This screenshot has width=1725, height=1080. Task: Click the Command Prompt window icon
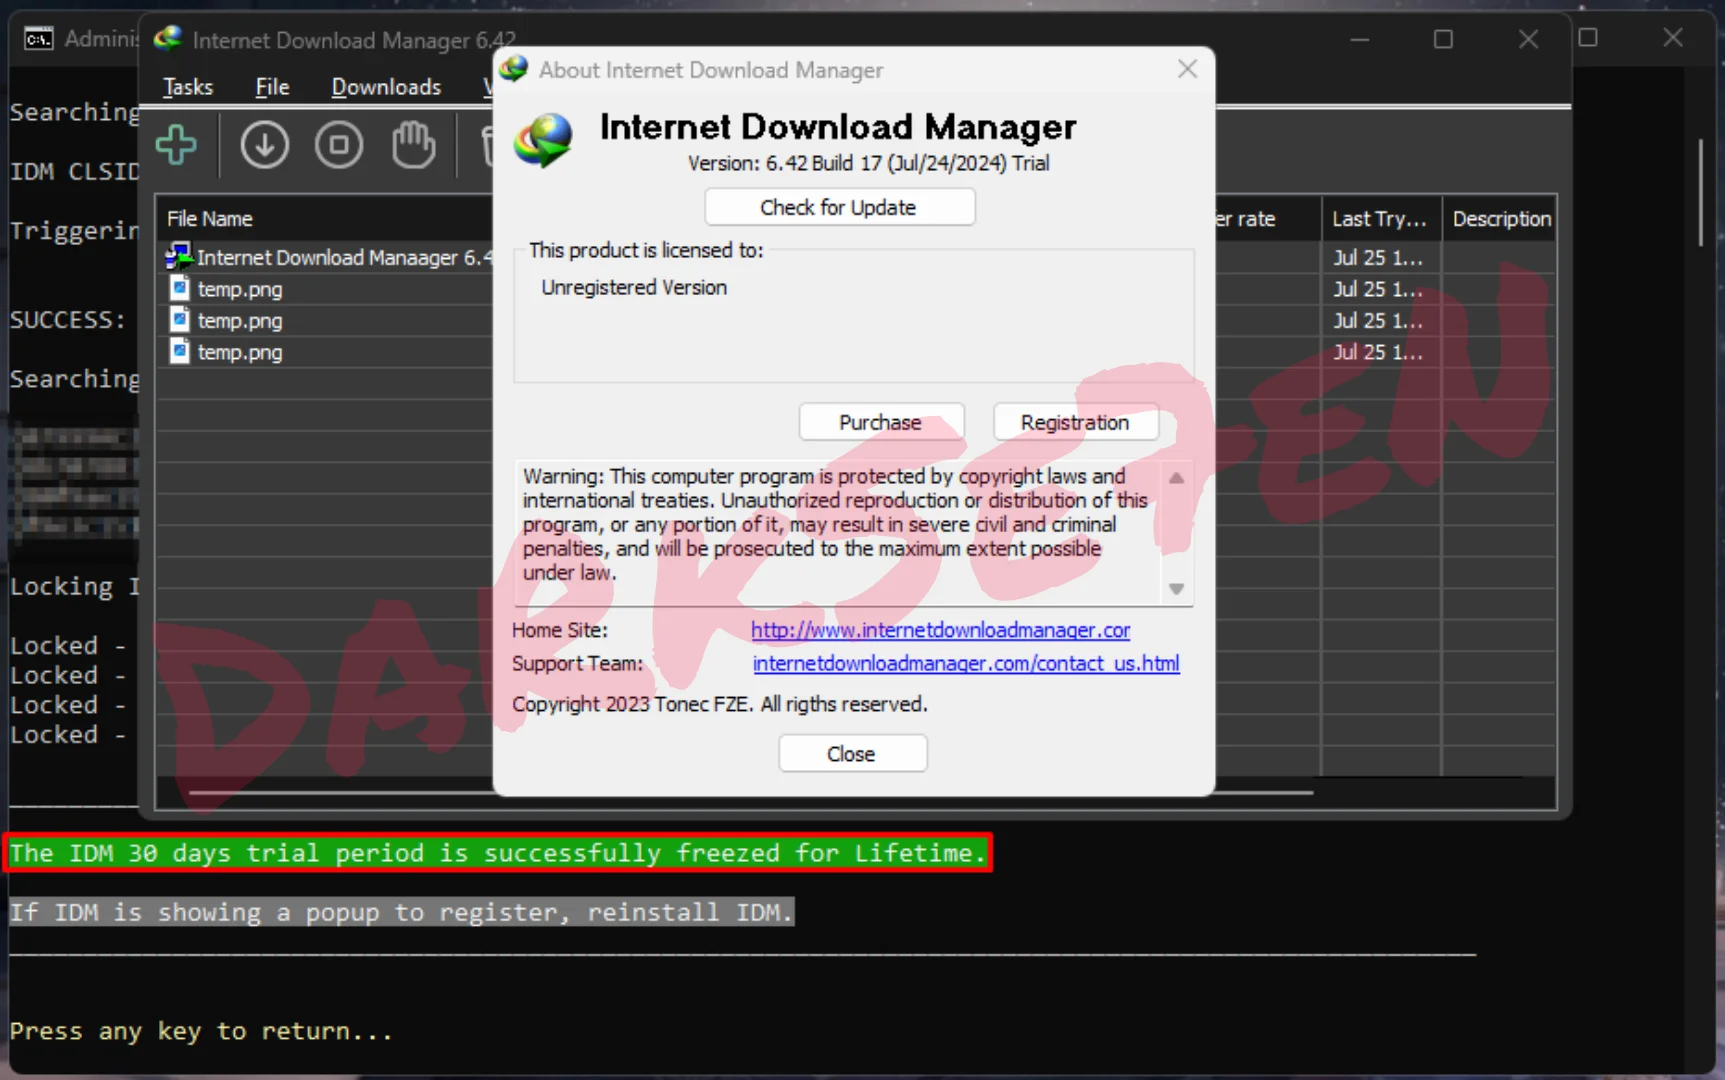38,39
